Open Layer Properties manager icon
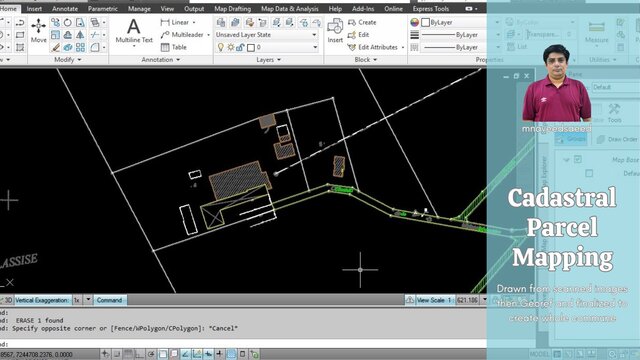The height and width of the screenshot is (360, 640). click(221, 22)
